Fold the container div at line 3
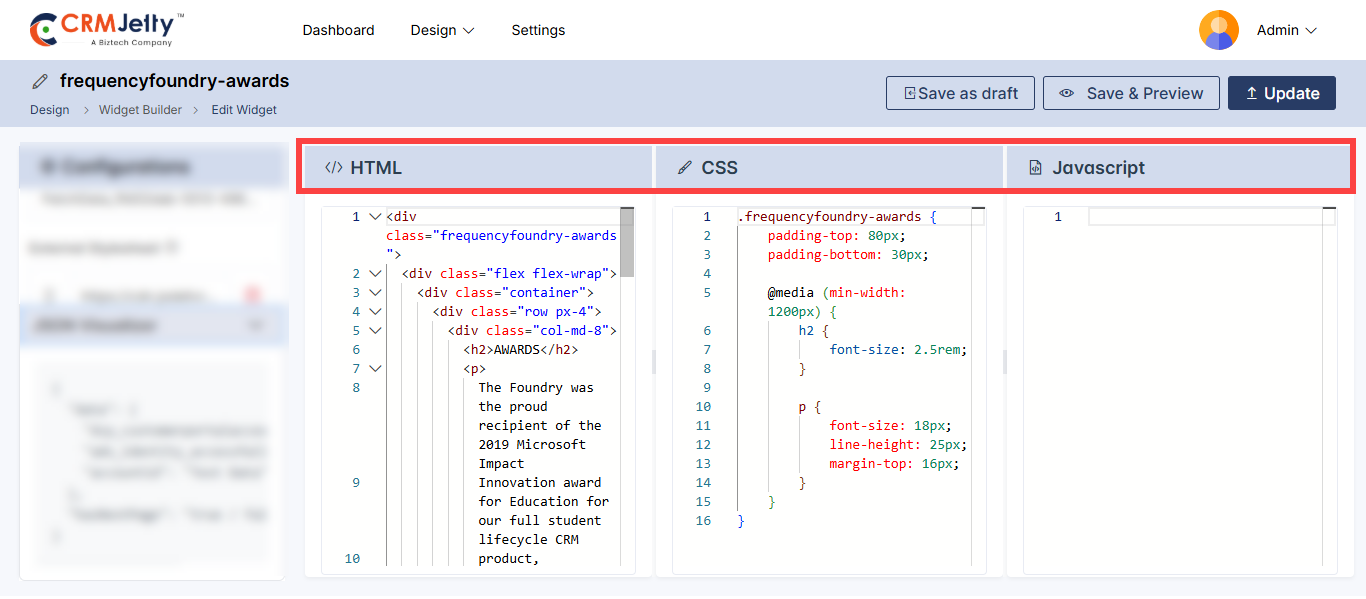 pyautogui.click(x=375, y=293)
